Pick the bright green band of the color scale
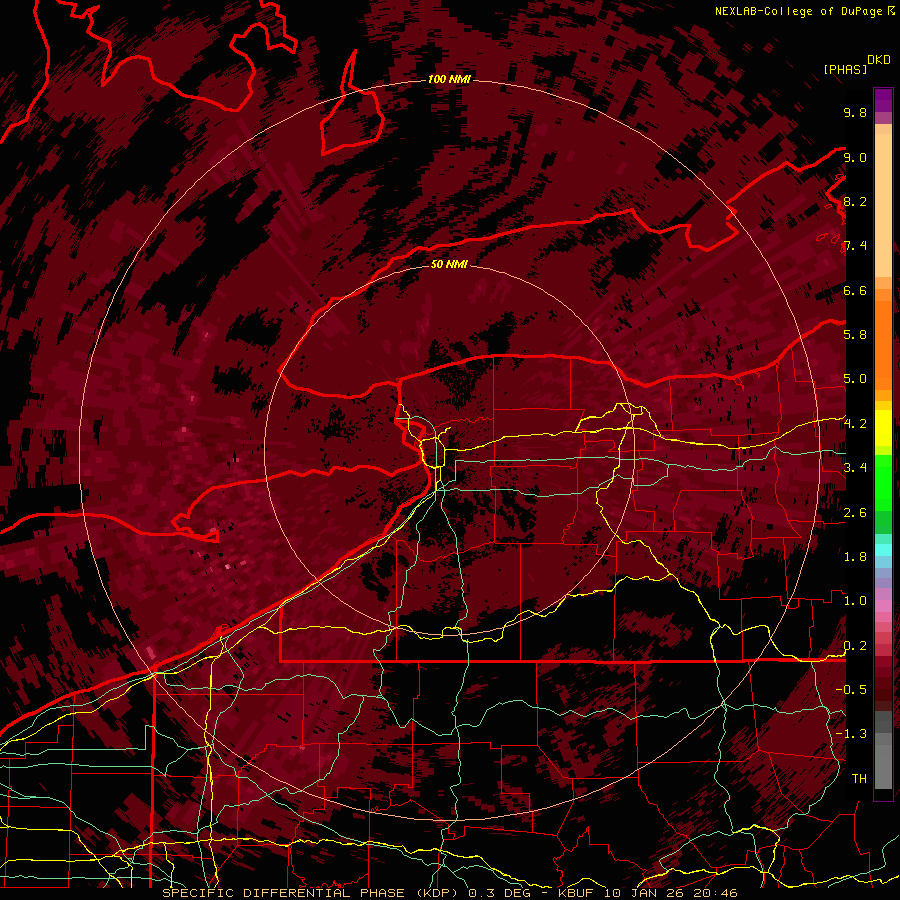The width and height of the screenshot is (900, 900). tap(883, 481)
